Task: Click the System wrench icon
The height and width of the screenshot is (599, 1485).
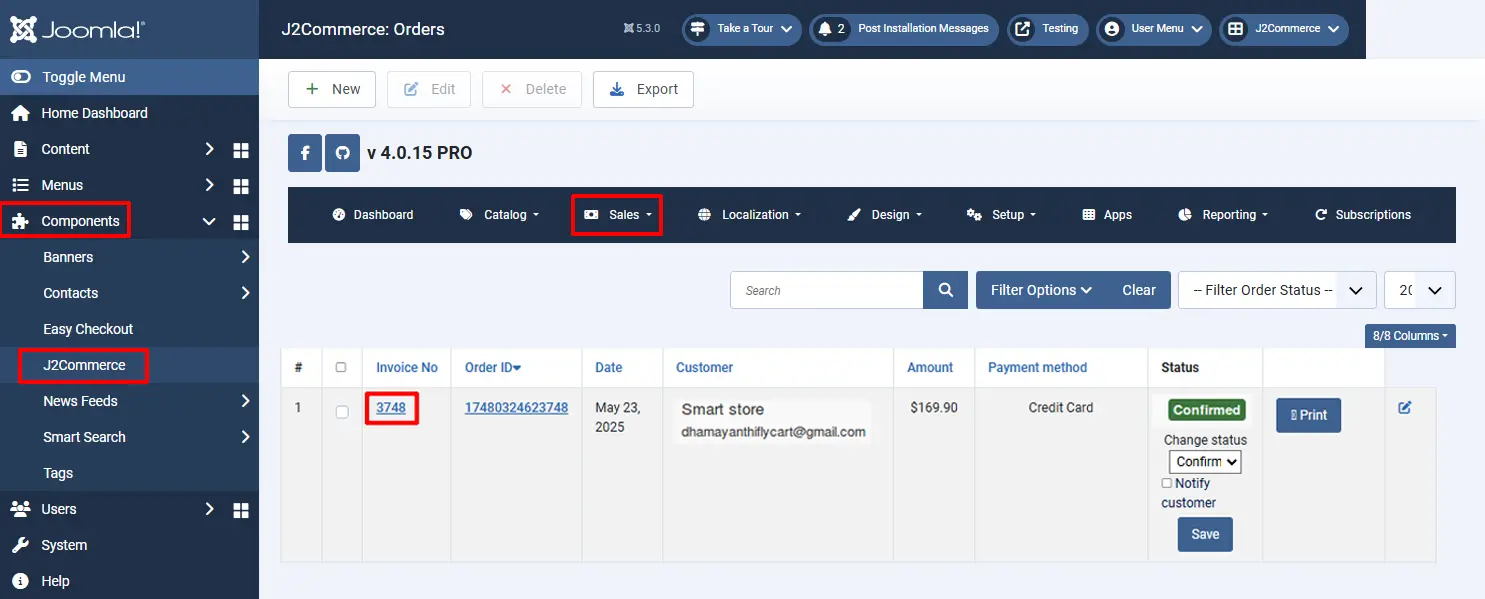Action: click(x=20, y=545)
